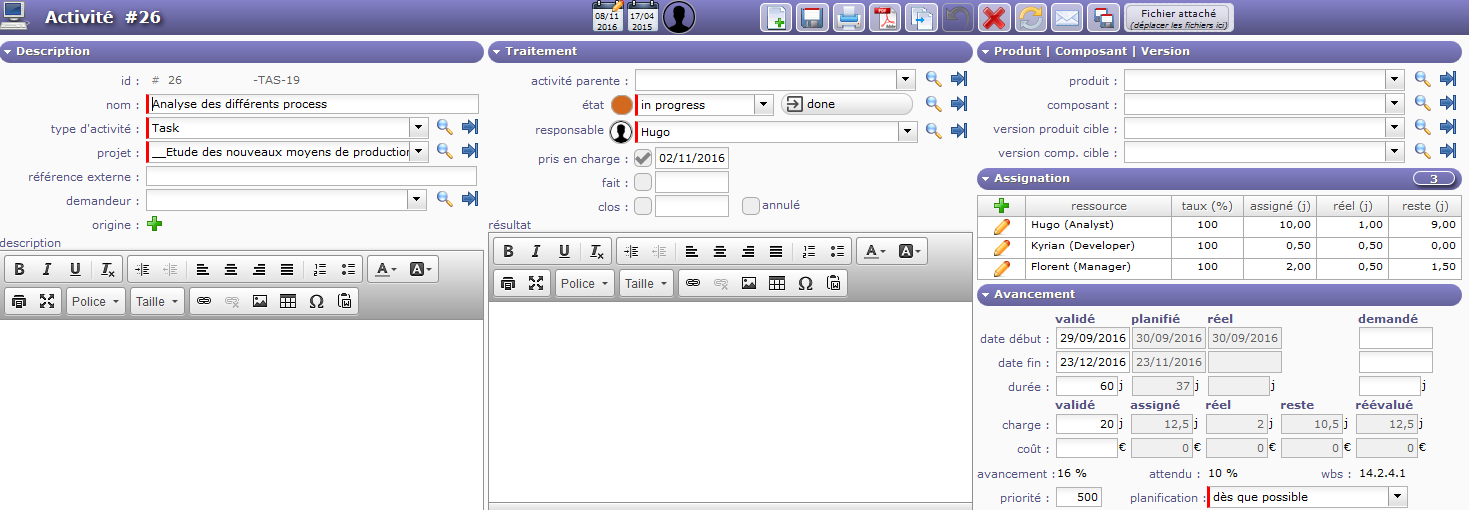Open the 'planification' dropdown
Screen dimensions: 1469x510
point(1397,497)
